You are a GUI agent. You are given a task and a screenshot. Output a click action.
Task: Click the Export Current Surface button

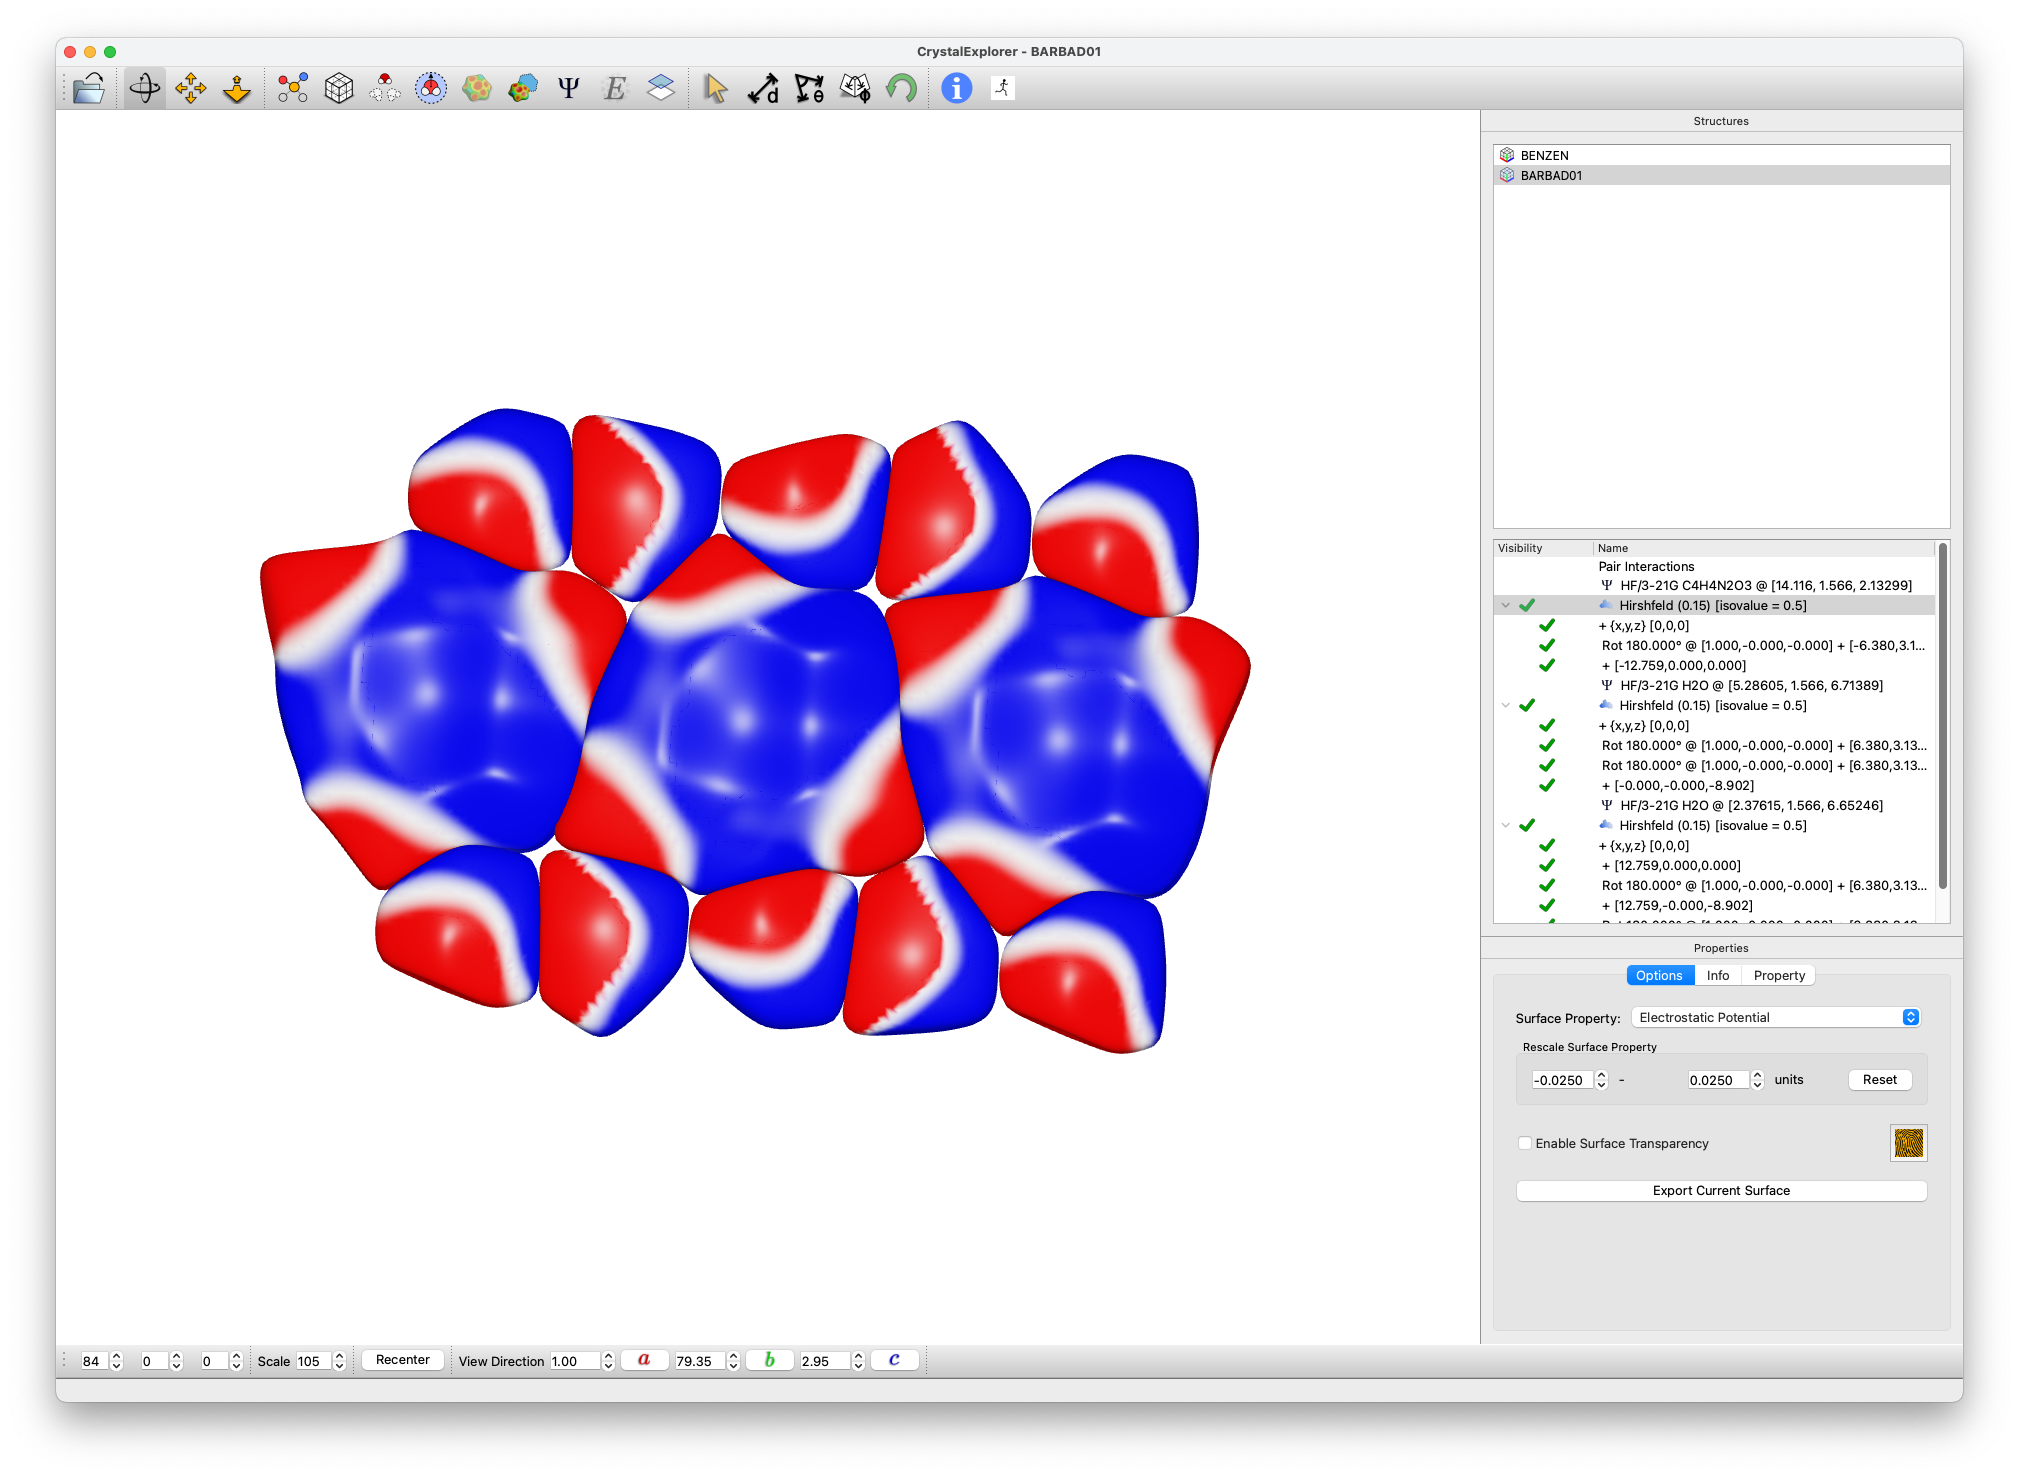coord(1720,1190)
